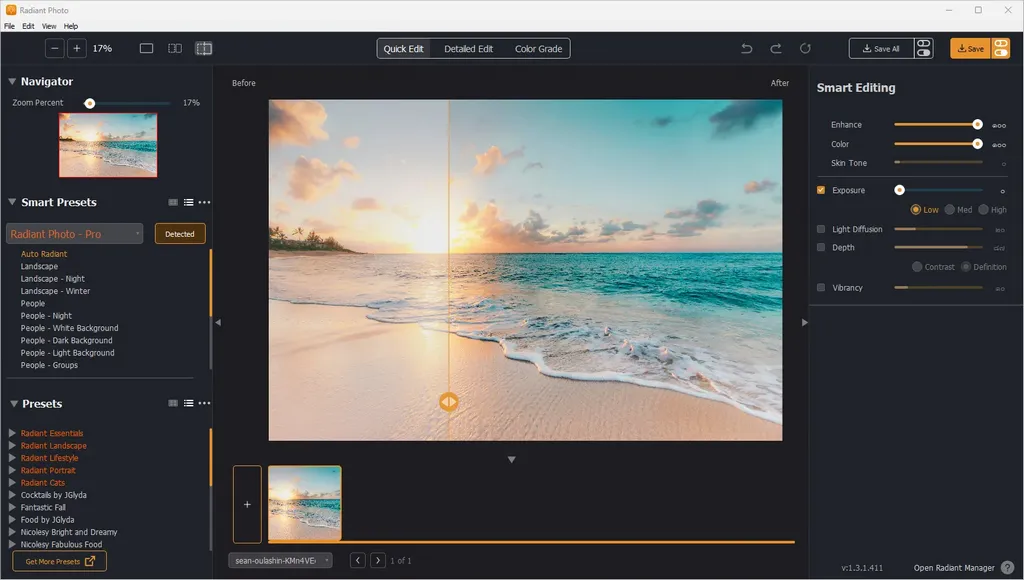The image size is (1024, 580).
Task: Enable the Light Diffusion checkbox
Action: pos(821,229)
